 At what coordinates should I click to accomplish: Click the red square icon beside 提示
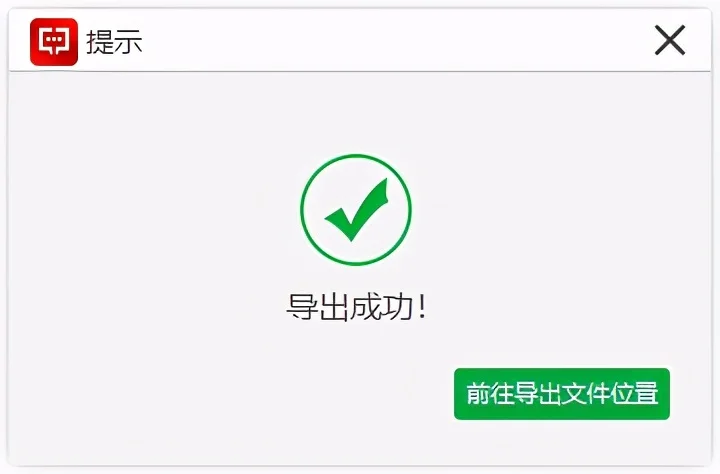coord(54,42)
